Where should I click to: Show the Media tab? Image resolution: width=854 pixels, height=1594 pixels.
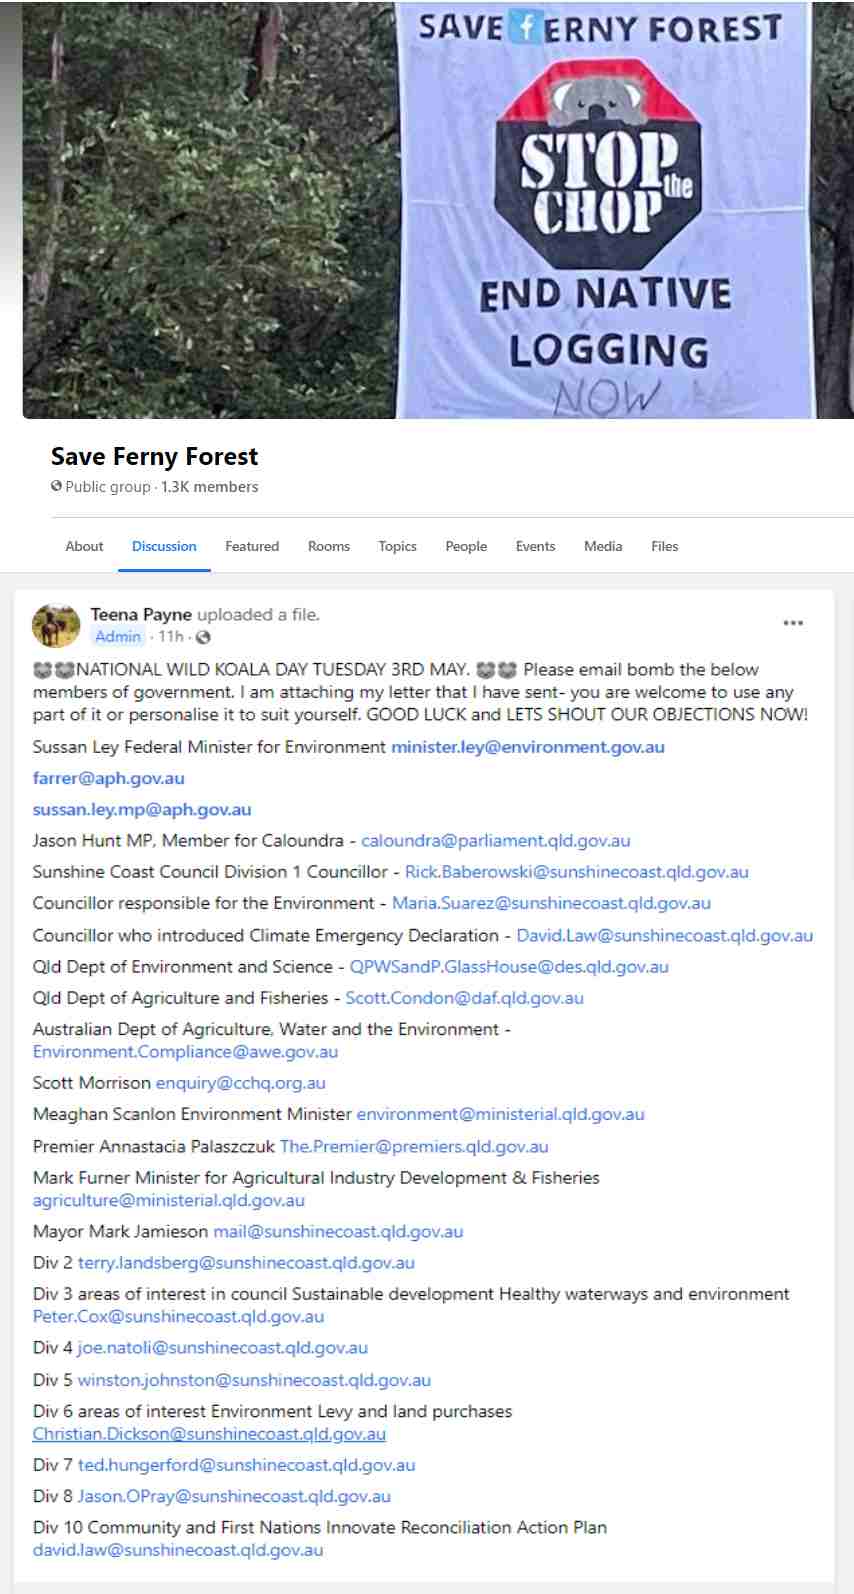[603, 546]
